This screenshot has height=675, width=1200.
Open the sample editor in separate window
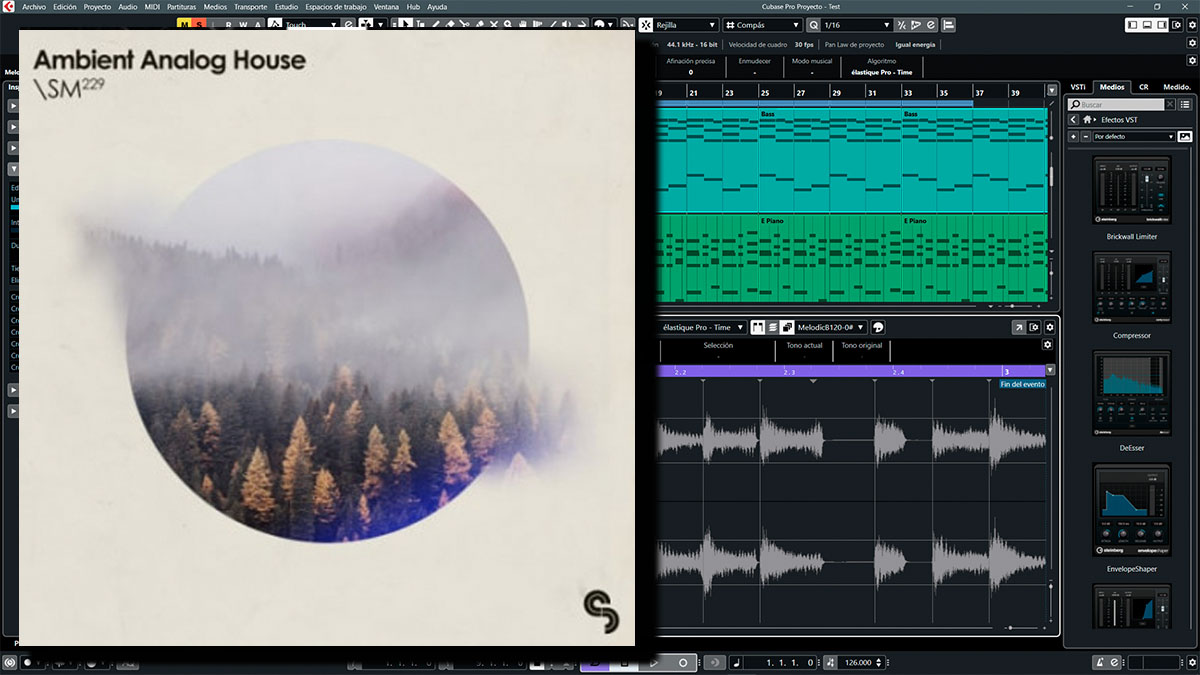[1018, 327]
